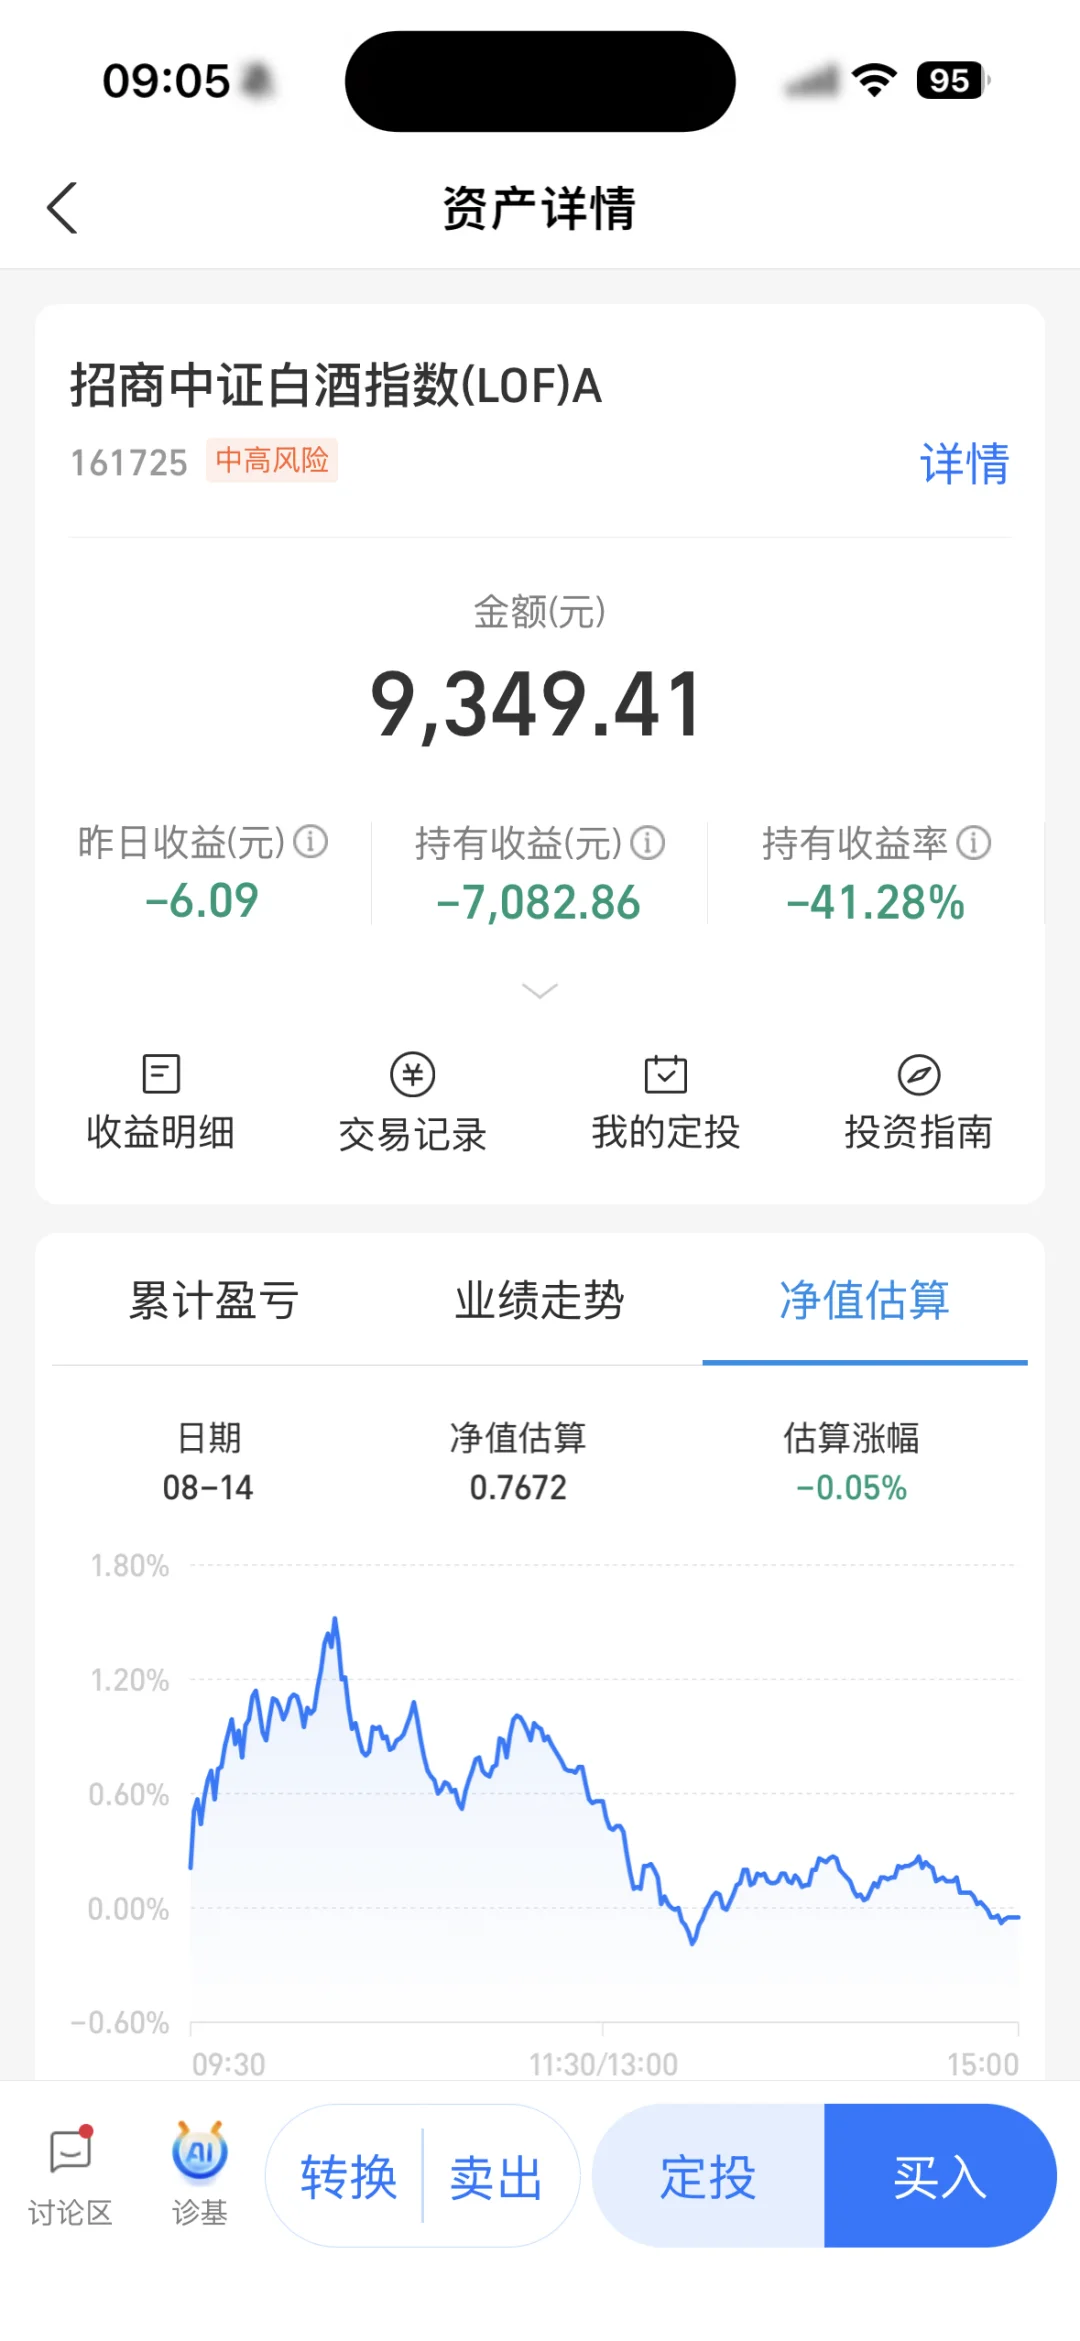Open 投资指南 compass icon
This screenshot has width=1080, height=2341.
pyautogui.click(x=918, y=1075)
